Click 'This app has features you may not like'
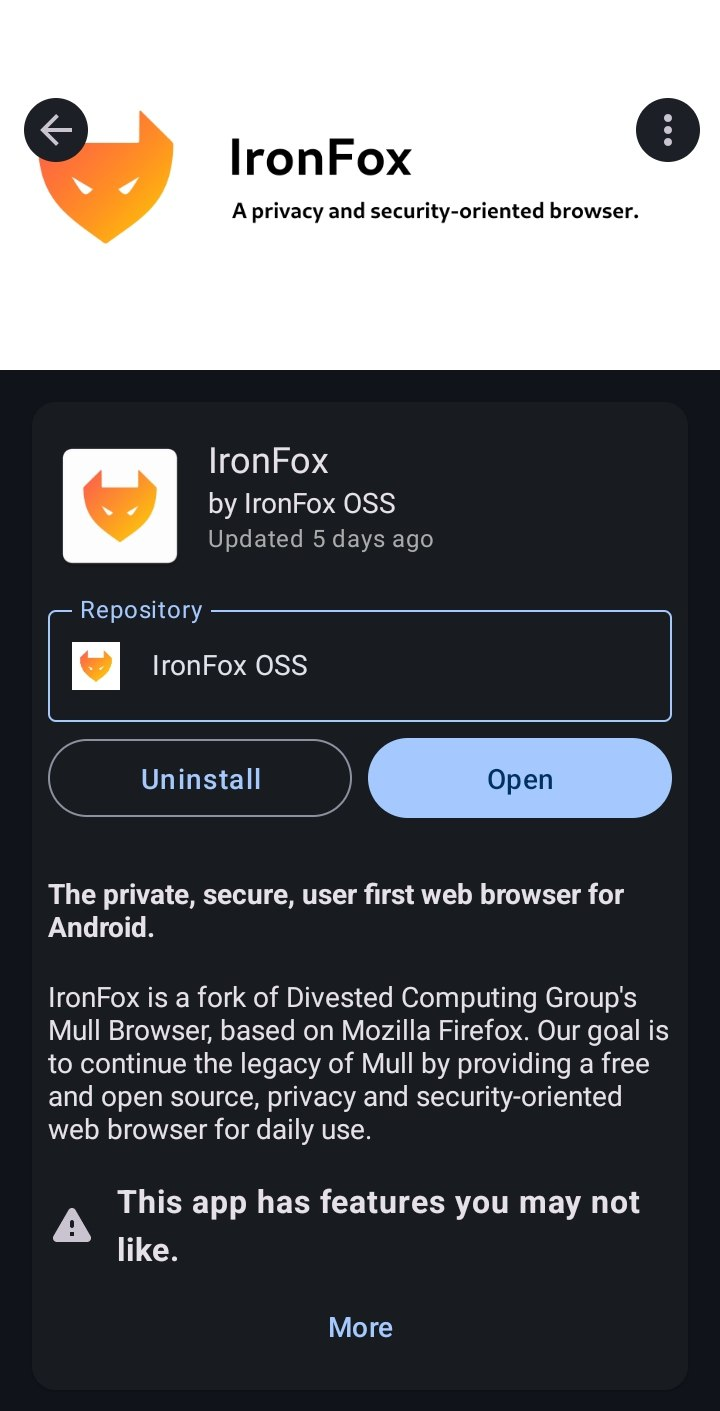Screen dimensions: 720x1411 tap(378, 1225)
